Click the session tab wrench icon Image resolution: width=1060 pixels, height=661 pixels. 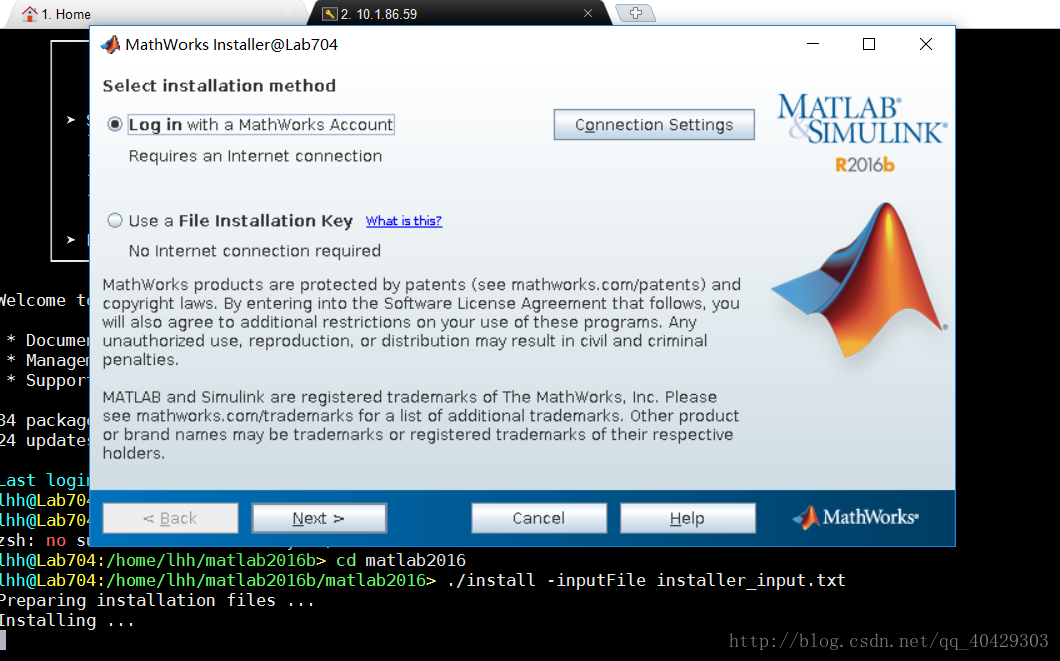pos(329,14)
